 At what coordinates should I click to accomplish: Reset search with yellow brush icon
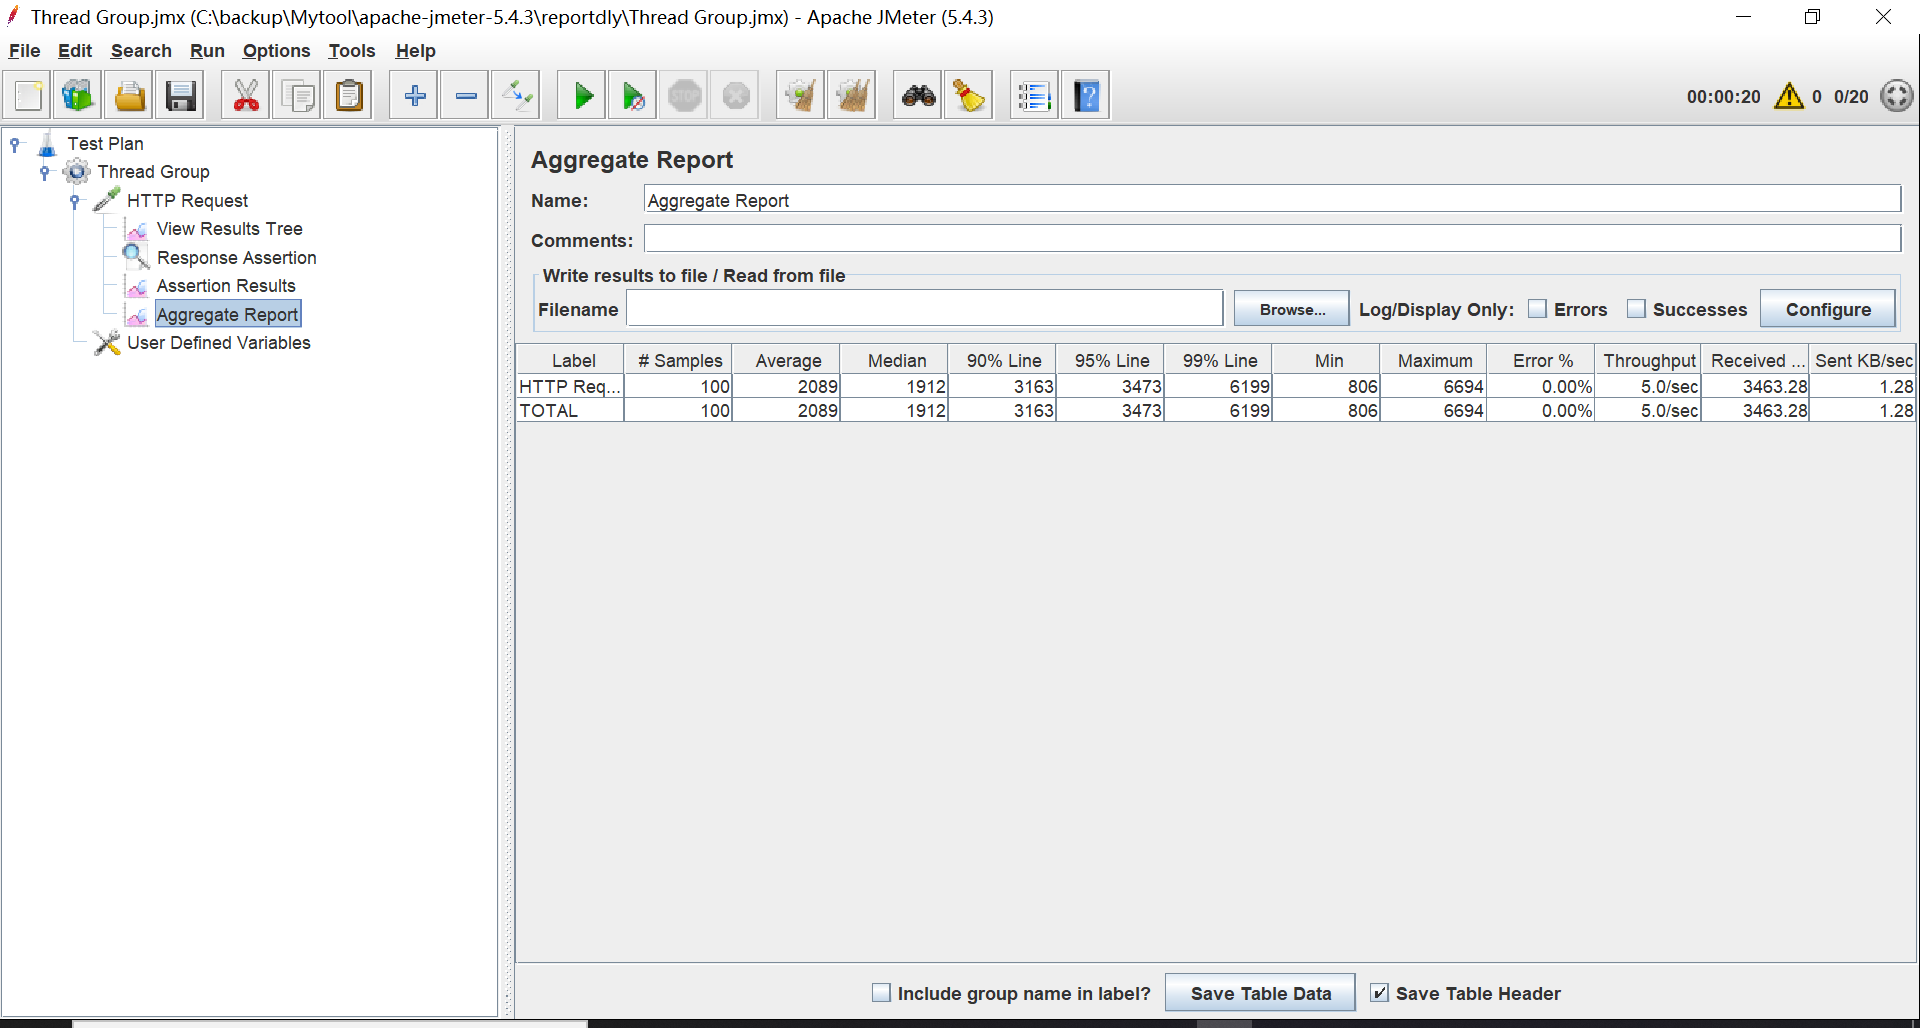tap(969, 96)
